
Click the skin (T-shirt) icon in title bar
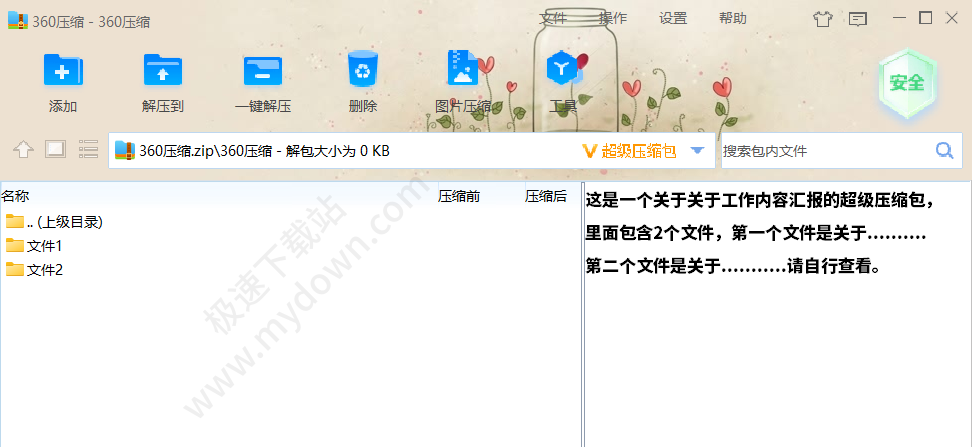pos(823,19)
